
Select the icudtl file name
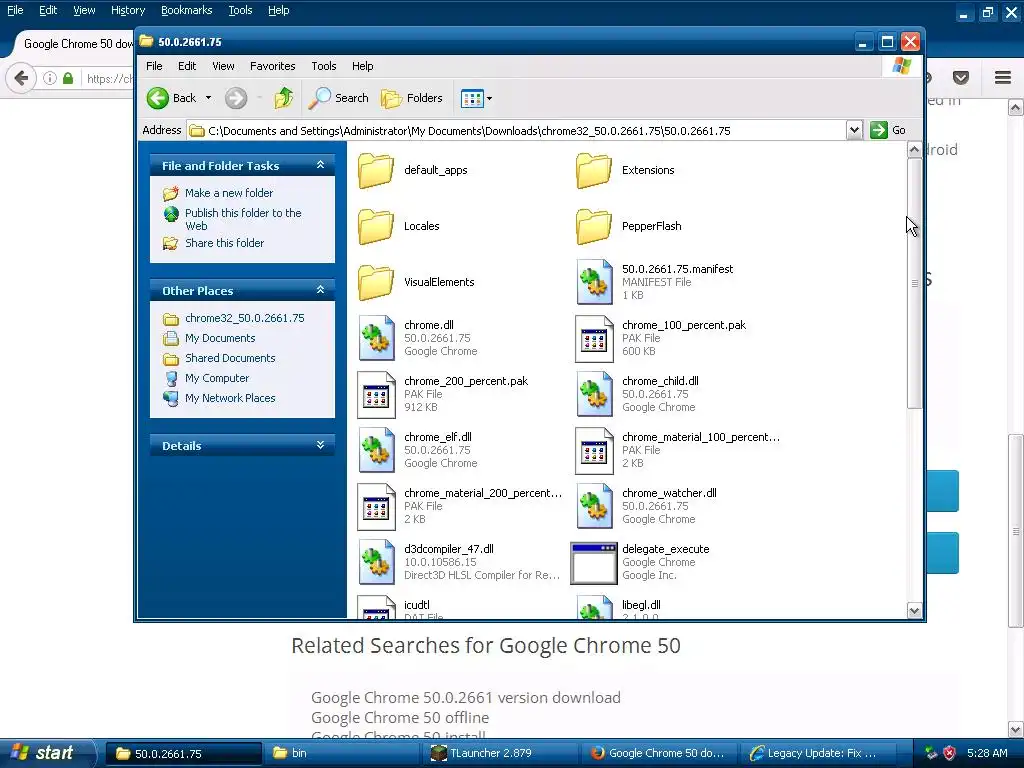click(417, 605)
